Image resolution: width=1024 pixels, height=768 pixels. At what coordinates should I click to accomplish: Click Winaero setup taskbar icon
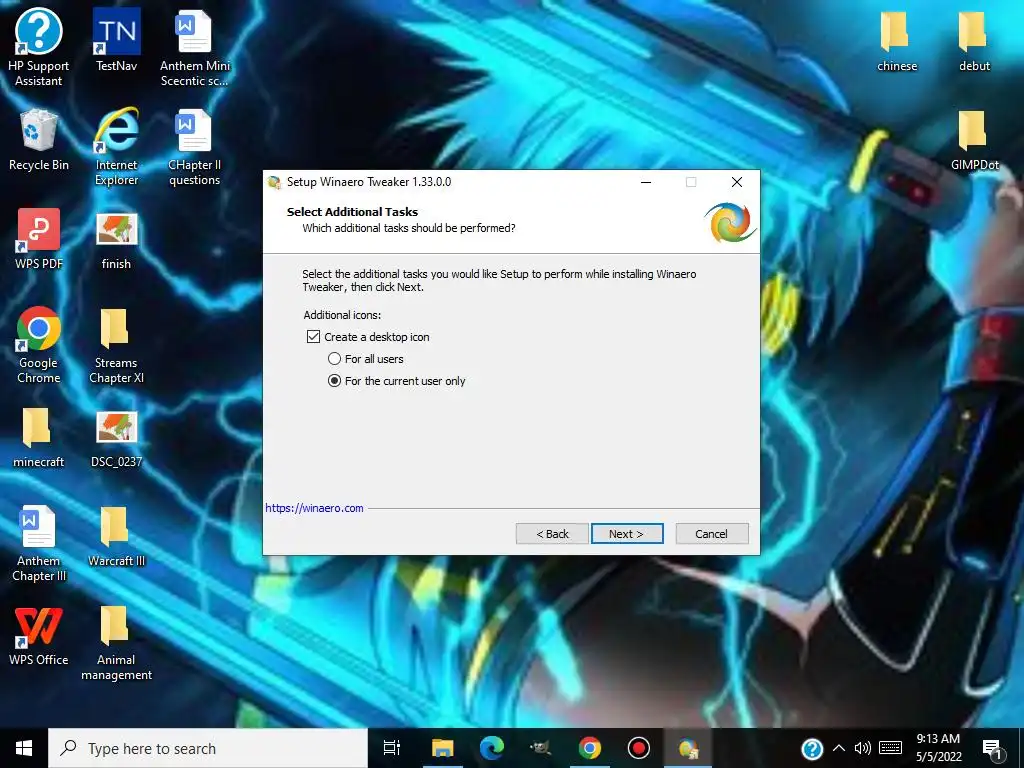pos(688,748)
